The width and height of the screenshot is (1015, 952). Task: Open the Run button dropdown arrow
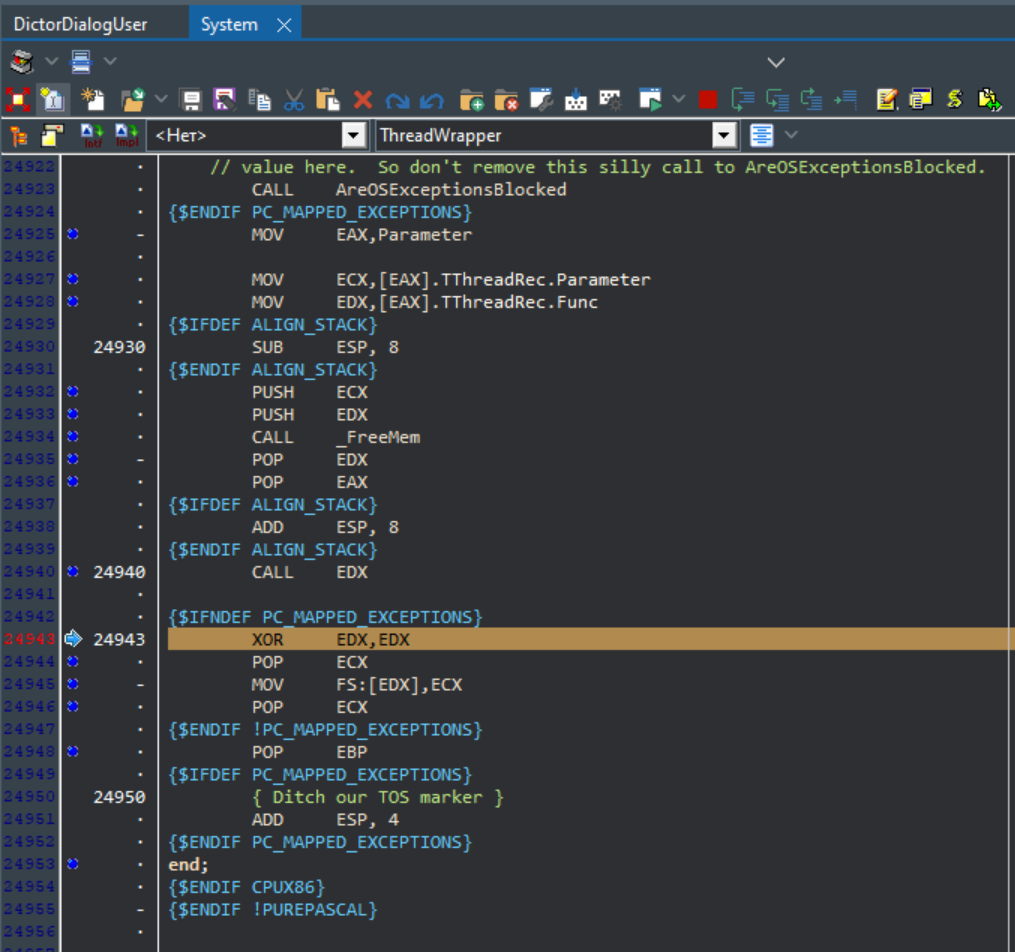point(678,99)
